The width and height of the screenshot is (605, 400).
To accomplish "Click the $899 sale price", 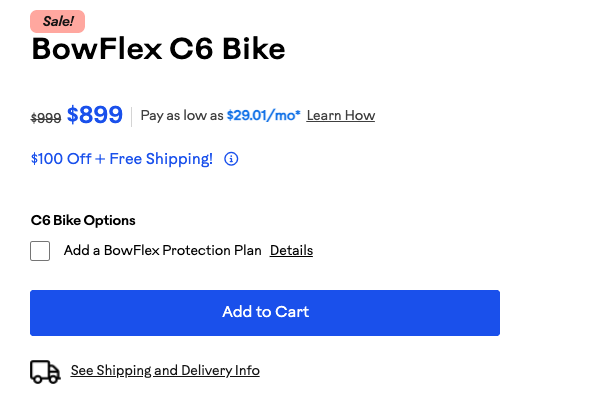I will click(94, 116).
